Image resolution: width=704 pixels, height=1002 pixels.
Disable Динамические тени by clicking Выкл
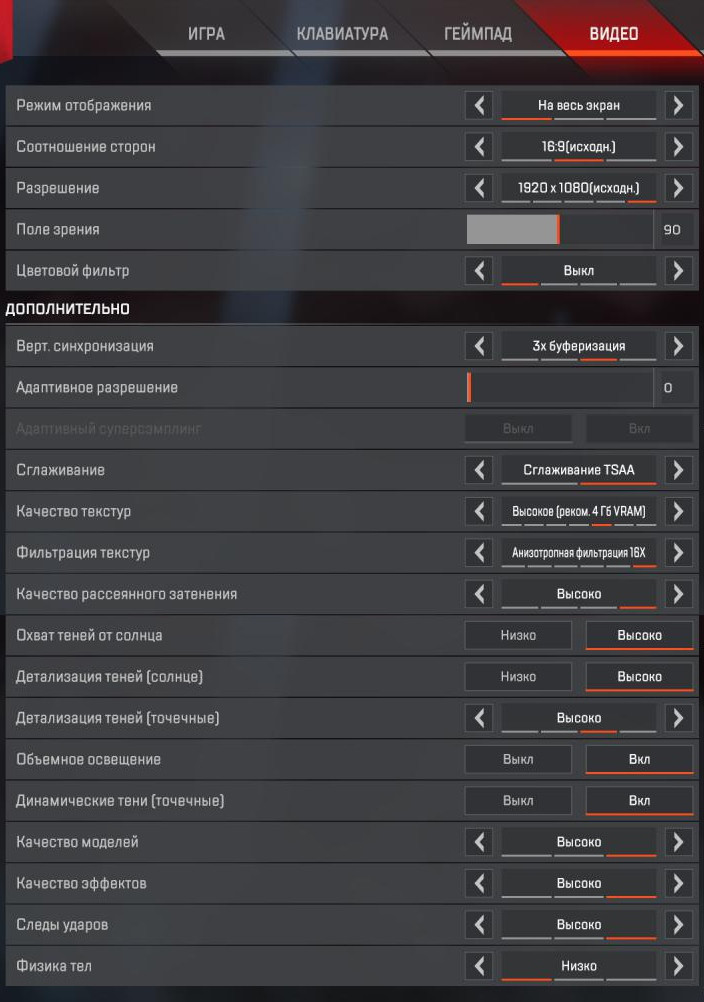click(518, 800)
